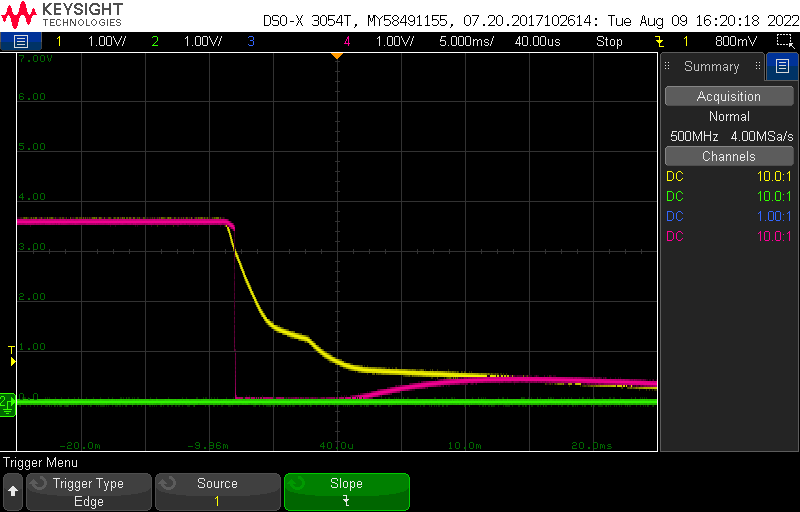
Task: Select channel 1 scale 1.00V/
Action: 107,41
